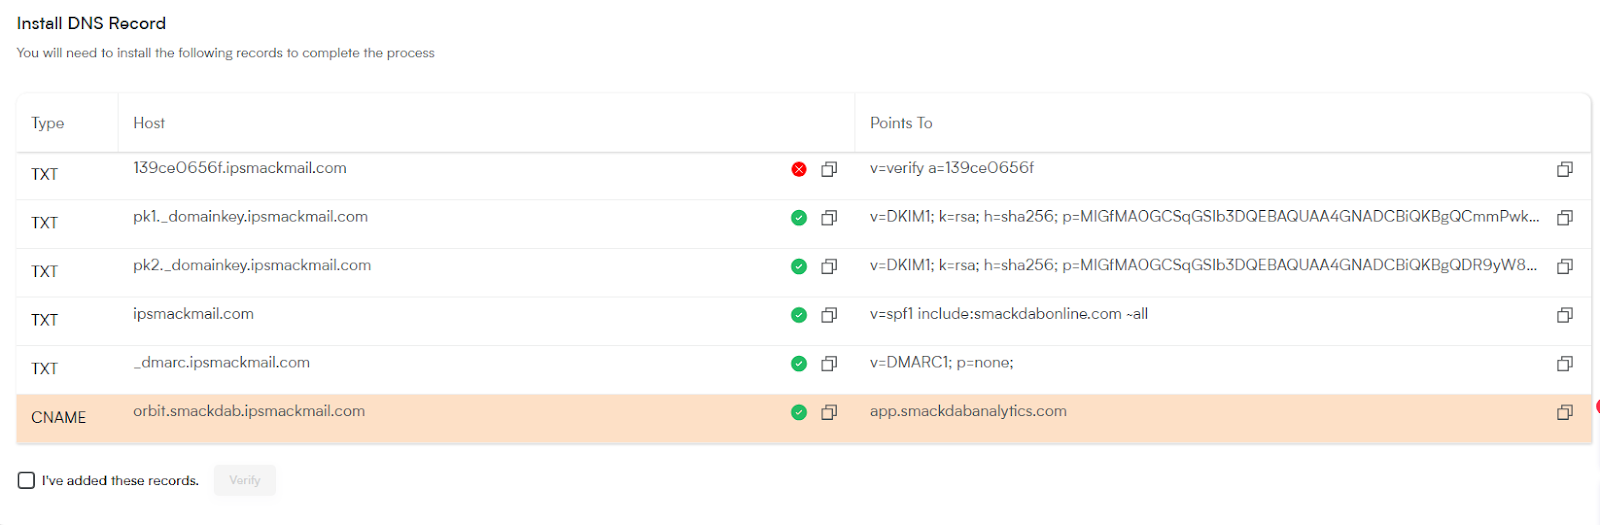Copy host _dmarc.ipsmackmail.com
The image size is (1600, 525).
[829, 363]
